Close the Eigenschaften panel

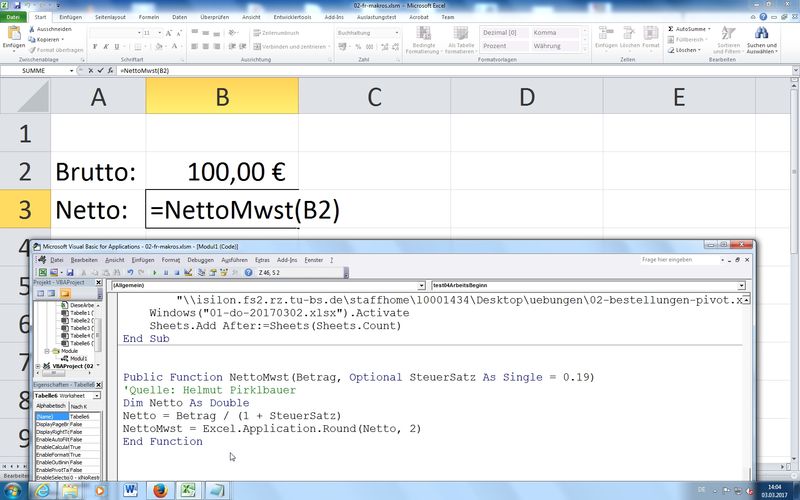point(98,385)
